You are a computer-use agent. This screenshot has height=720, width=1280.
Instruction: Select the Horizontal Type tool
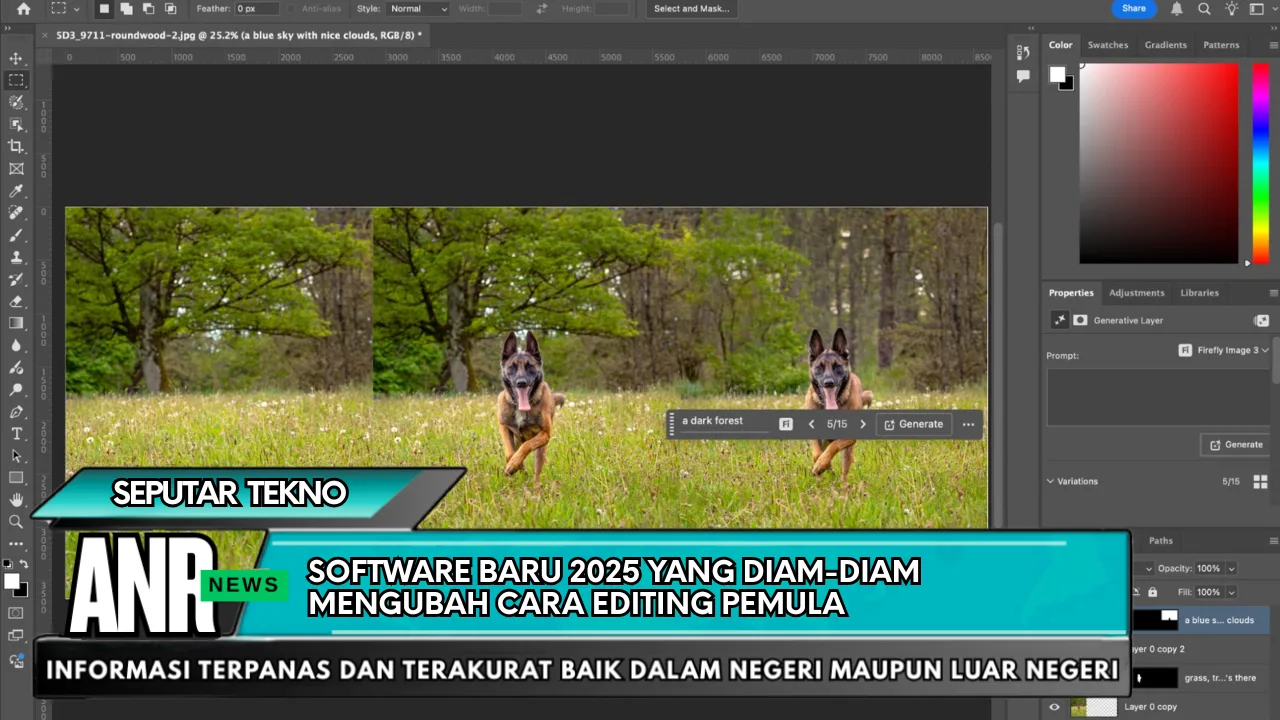pyautogui.click(x=16, y=433)
